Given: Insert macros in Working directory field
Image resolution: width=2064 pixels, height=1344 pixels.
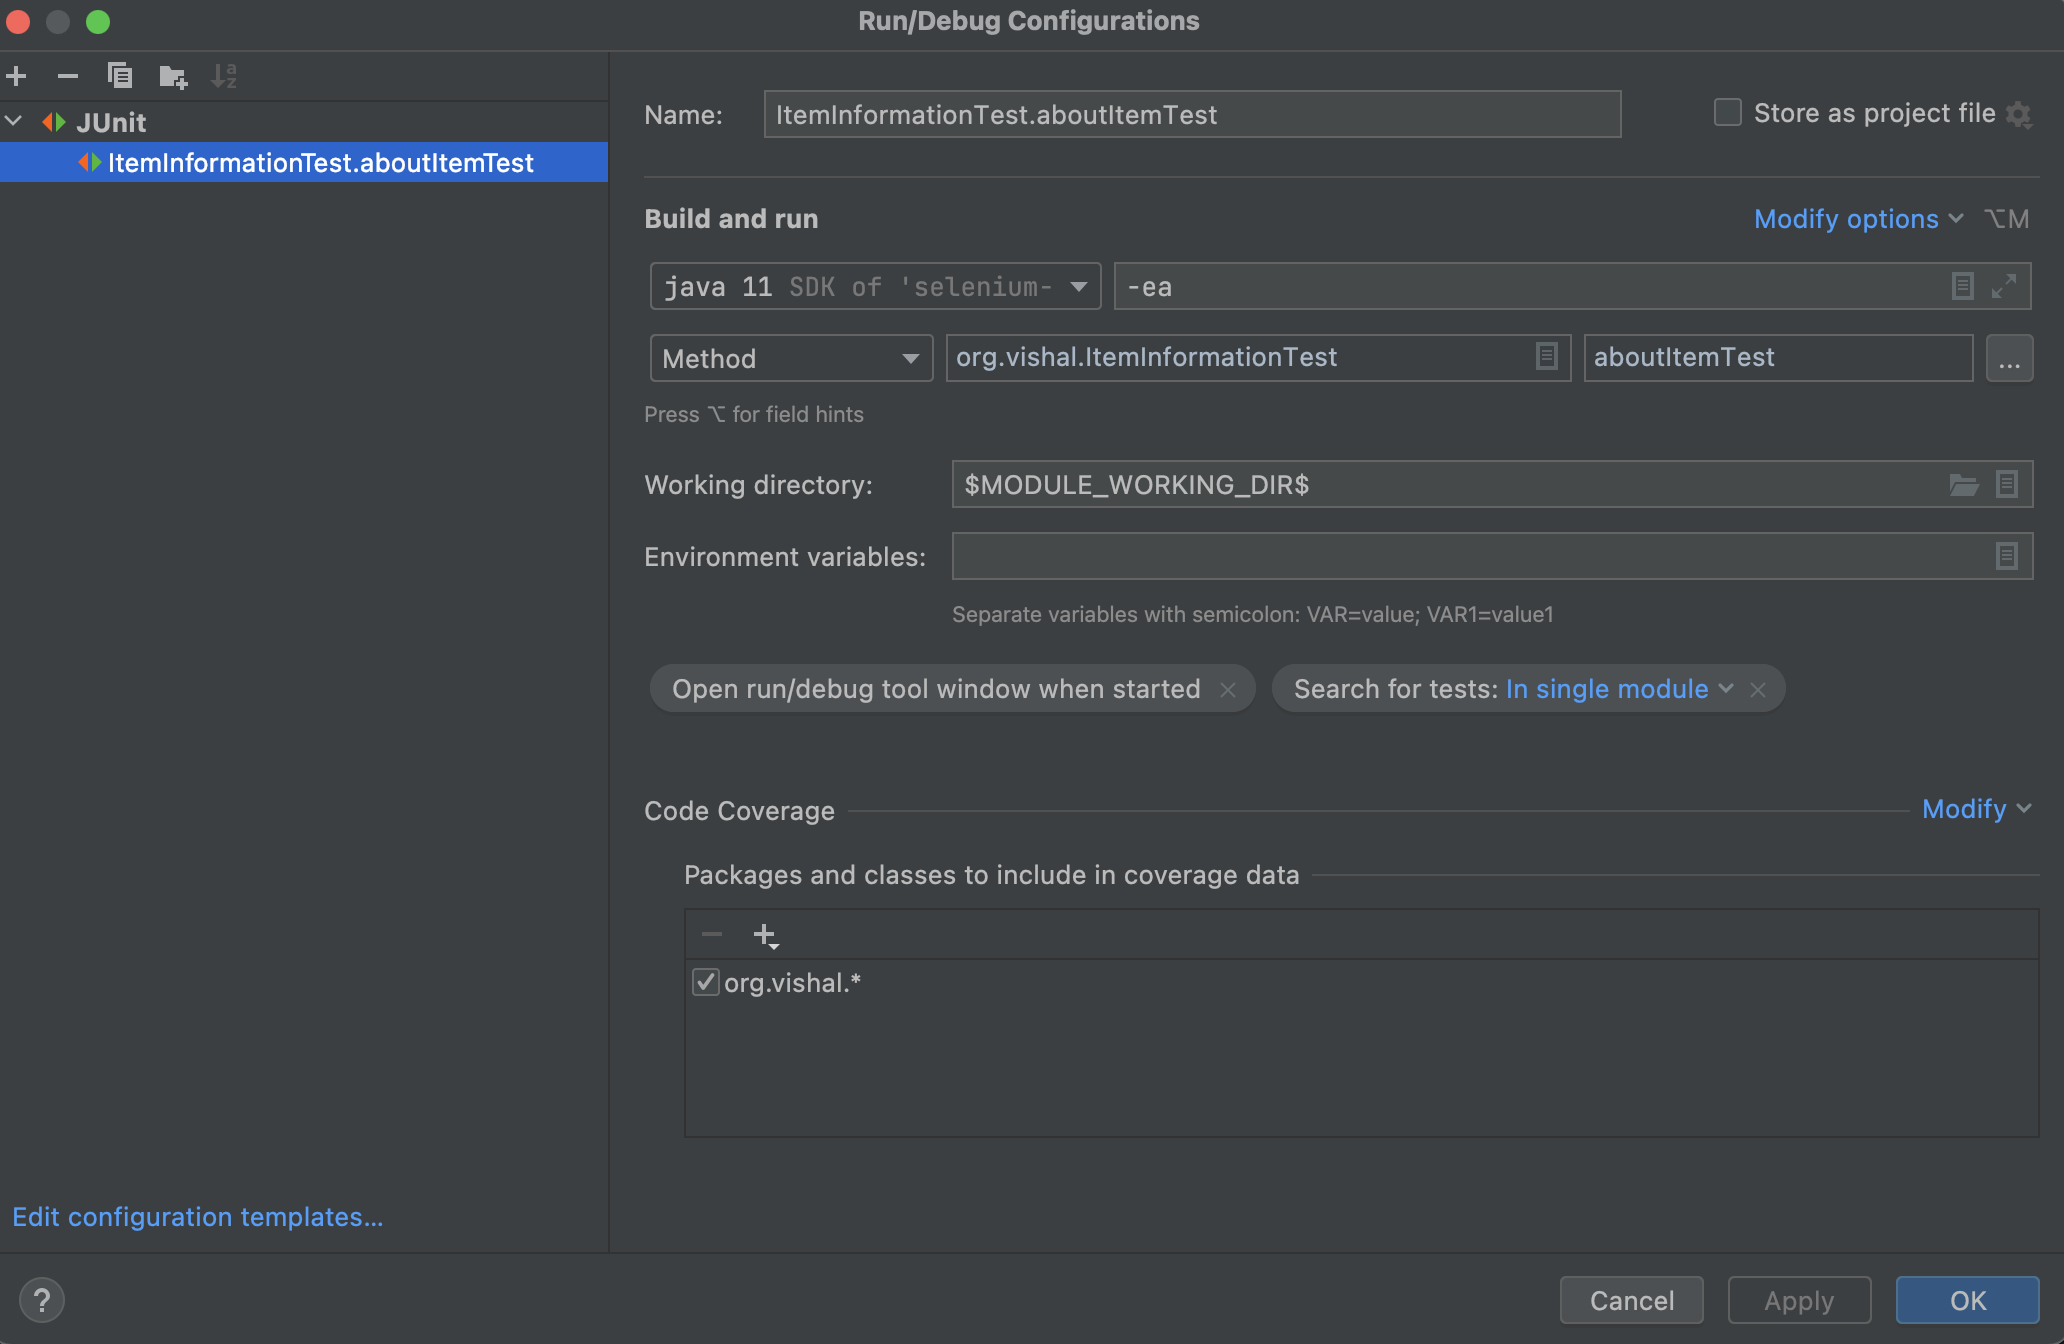Looking at the screenshot, I should click(x=2007, y=485).
